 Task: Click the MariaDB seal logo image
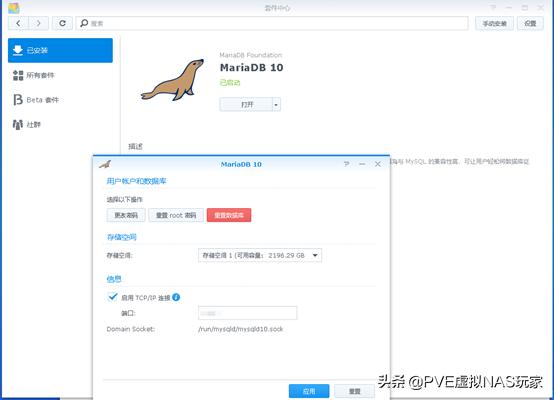173,80
